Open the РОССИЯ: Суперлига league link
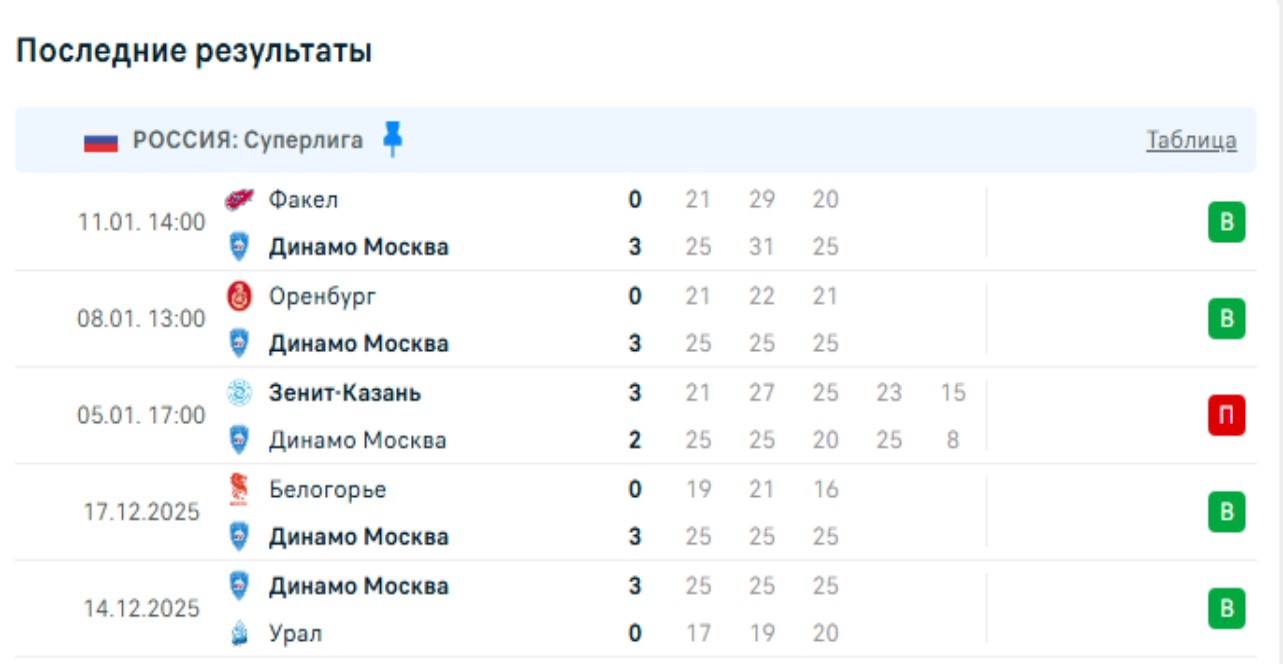The image size is (1283, 664). pos(248,141)
